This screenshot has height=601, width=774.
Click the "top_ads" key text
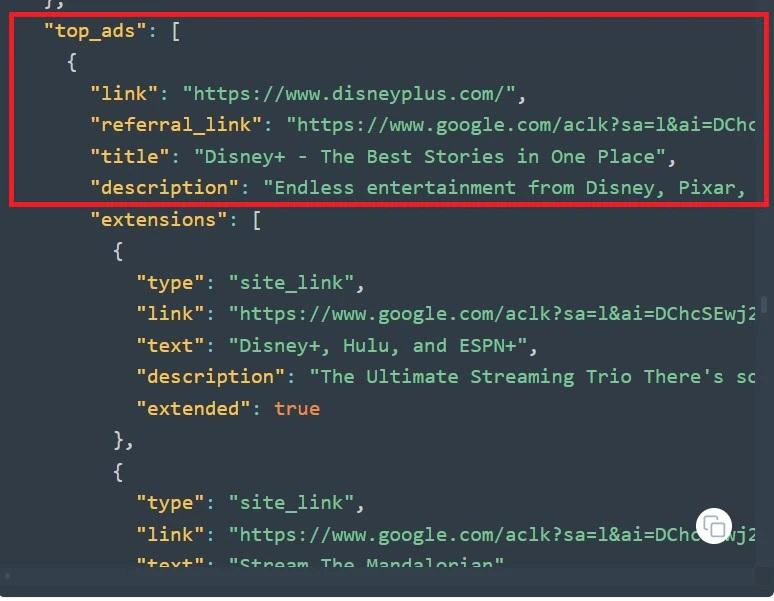(95, 31)
